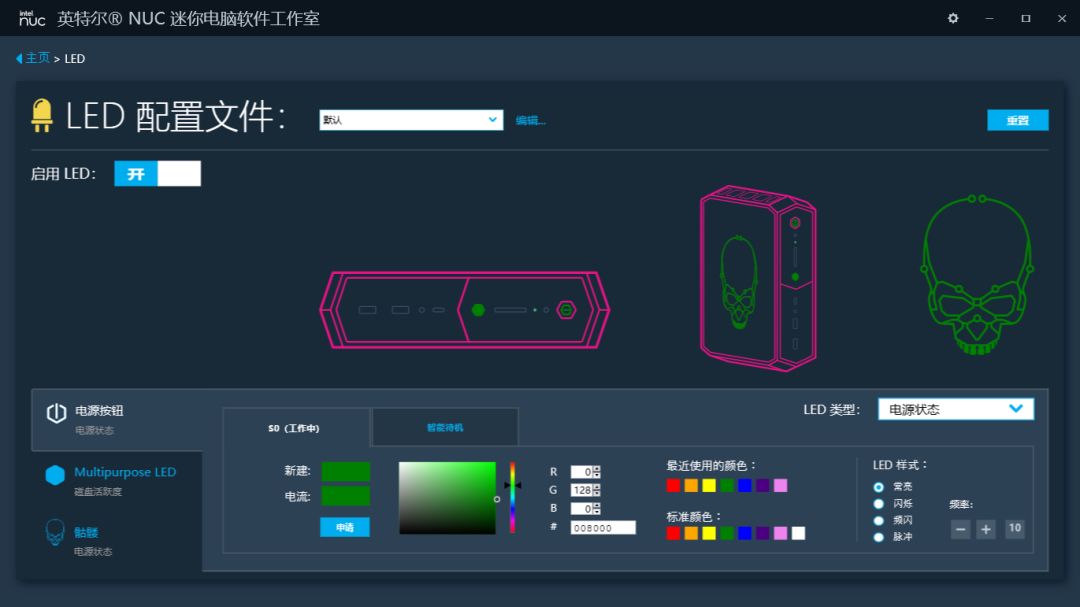Pick white from 标准颜色

click(798, 533)
